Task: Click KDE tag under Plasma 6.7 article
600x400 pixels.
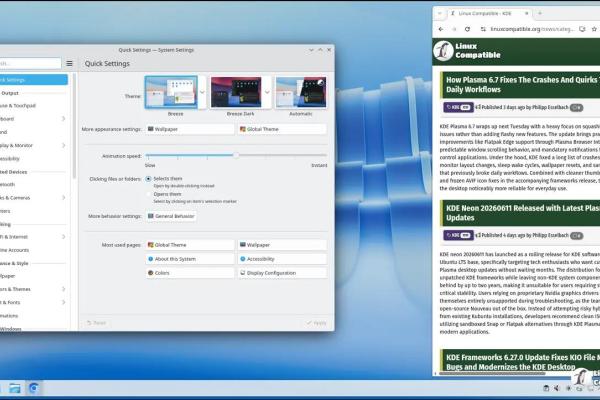Action: (x=458, y=108)
